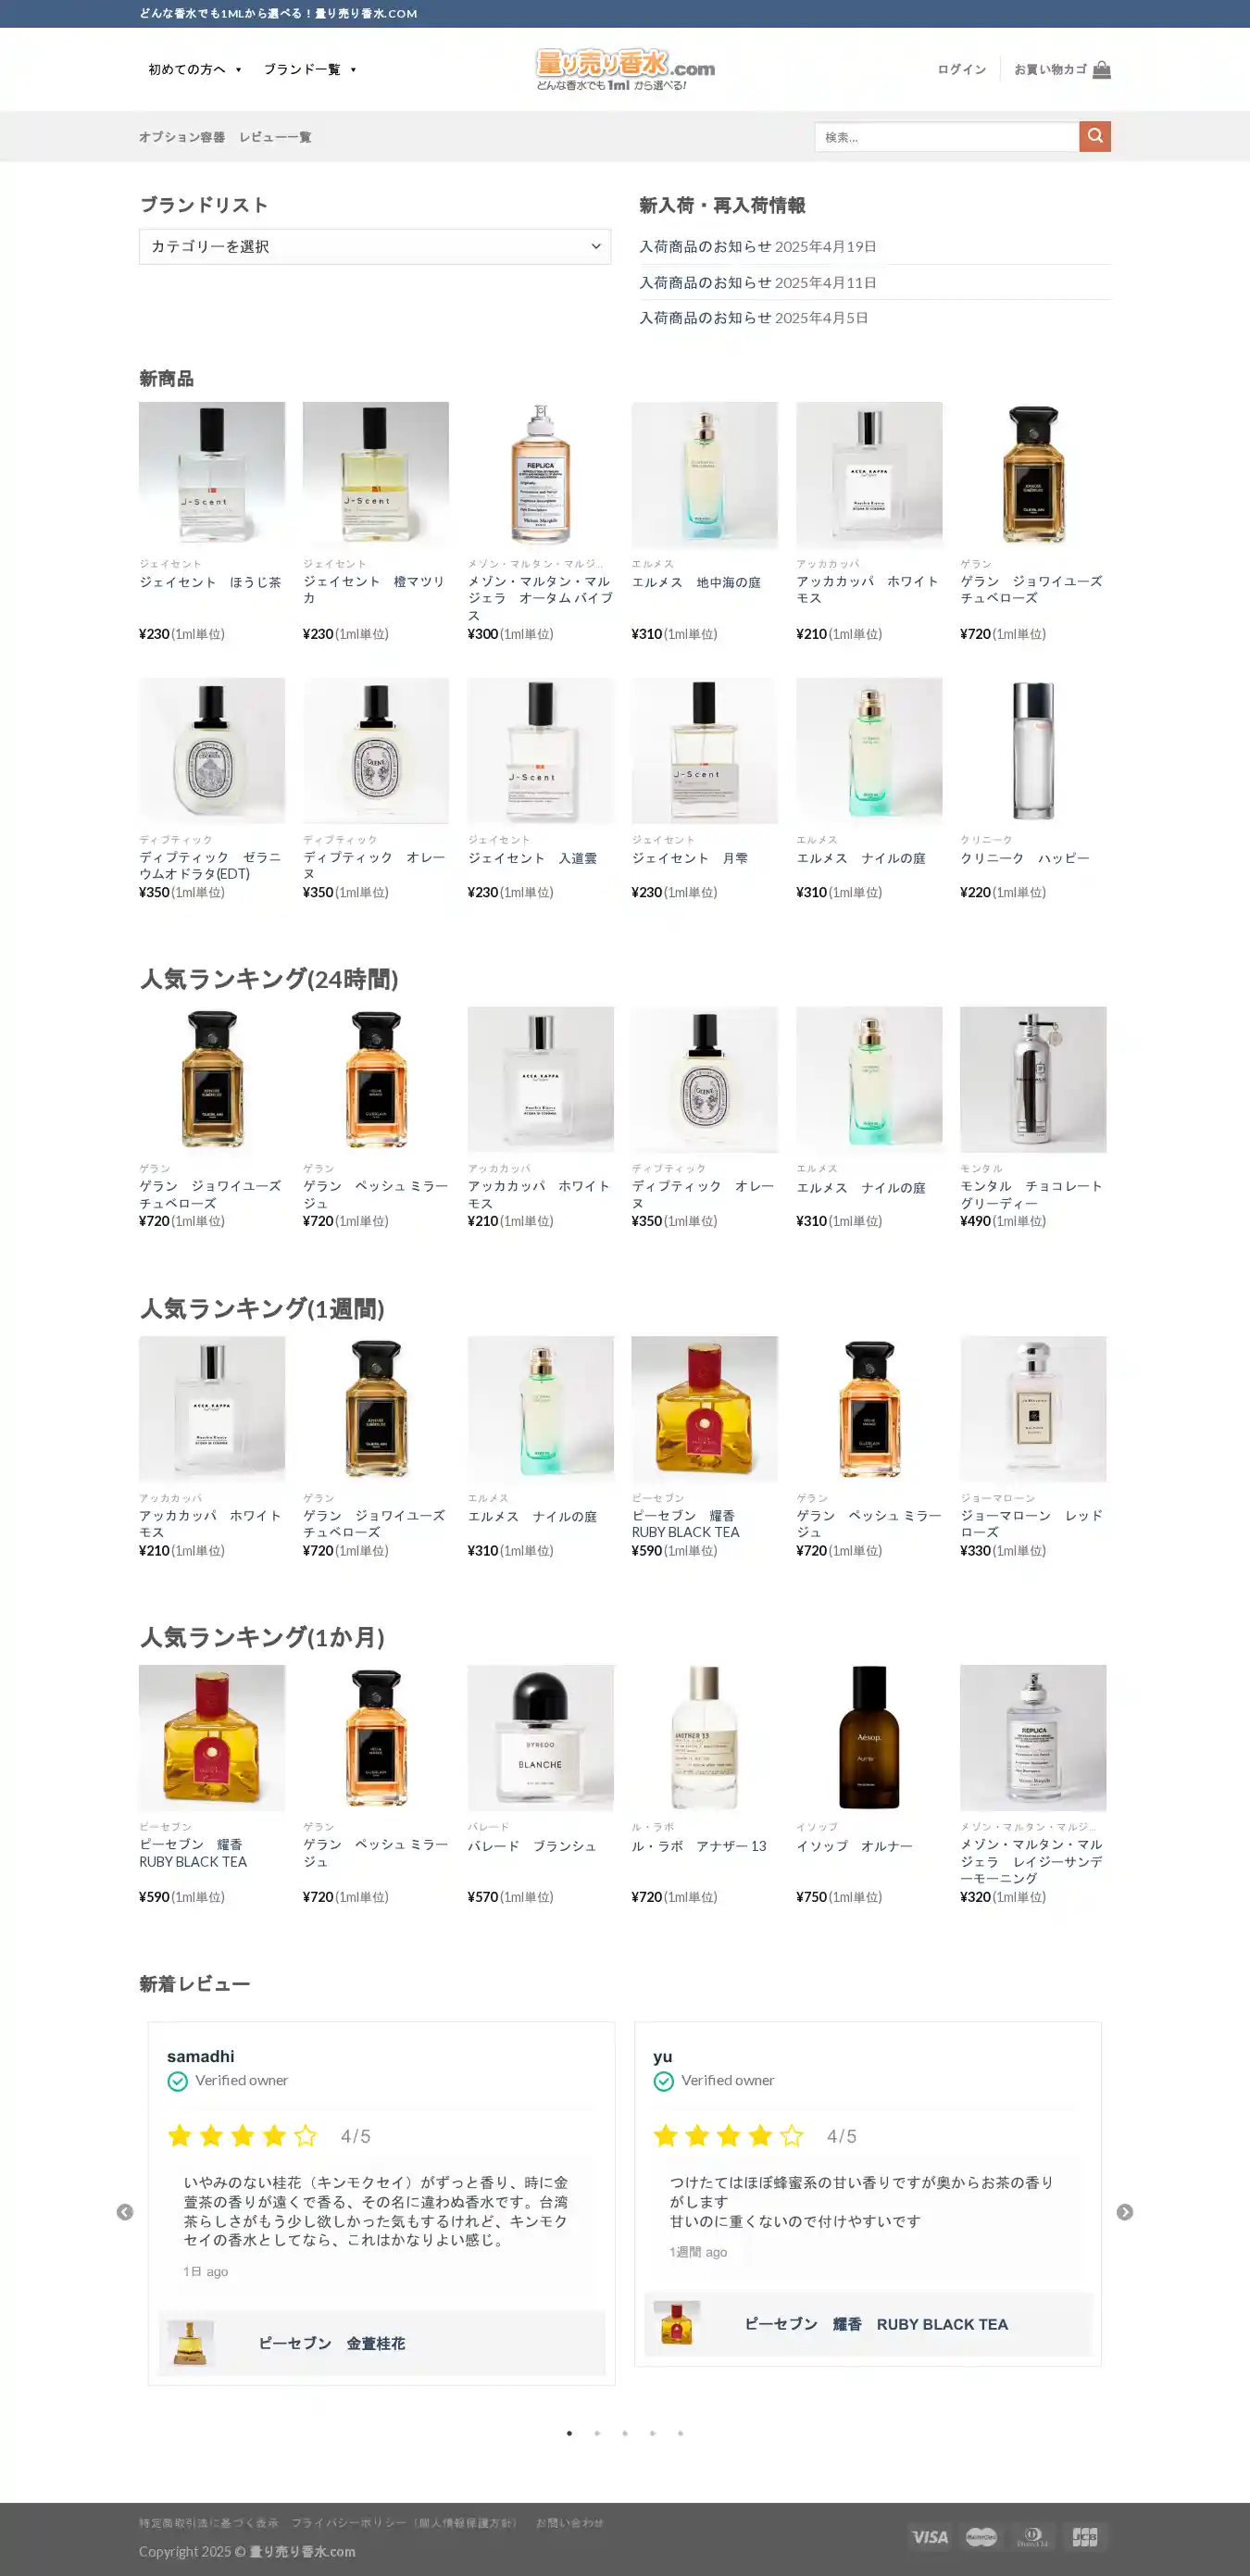The image size is (1250, 2576).
Task: Click the バレード ブランシュ product thumbnail
Action: point(540,1737)
